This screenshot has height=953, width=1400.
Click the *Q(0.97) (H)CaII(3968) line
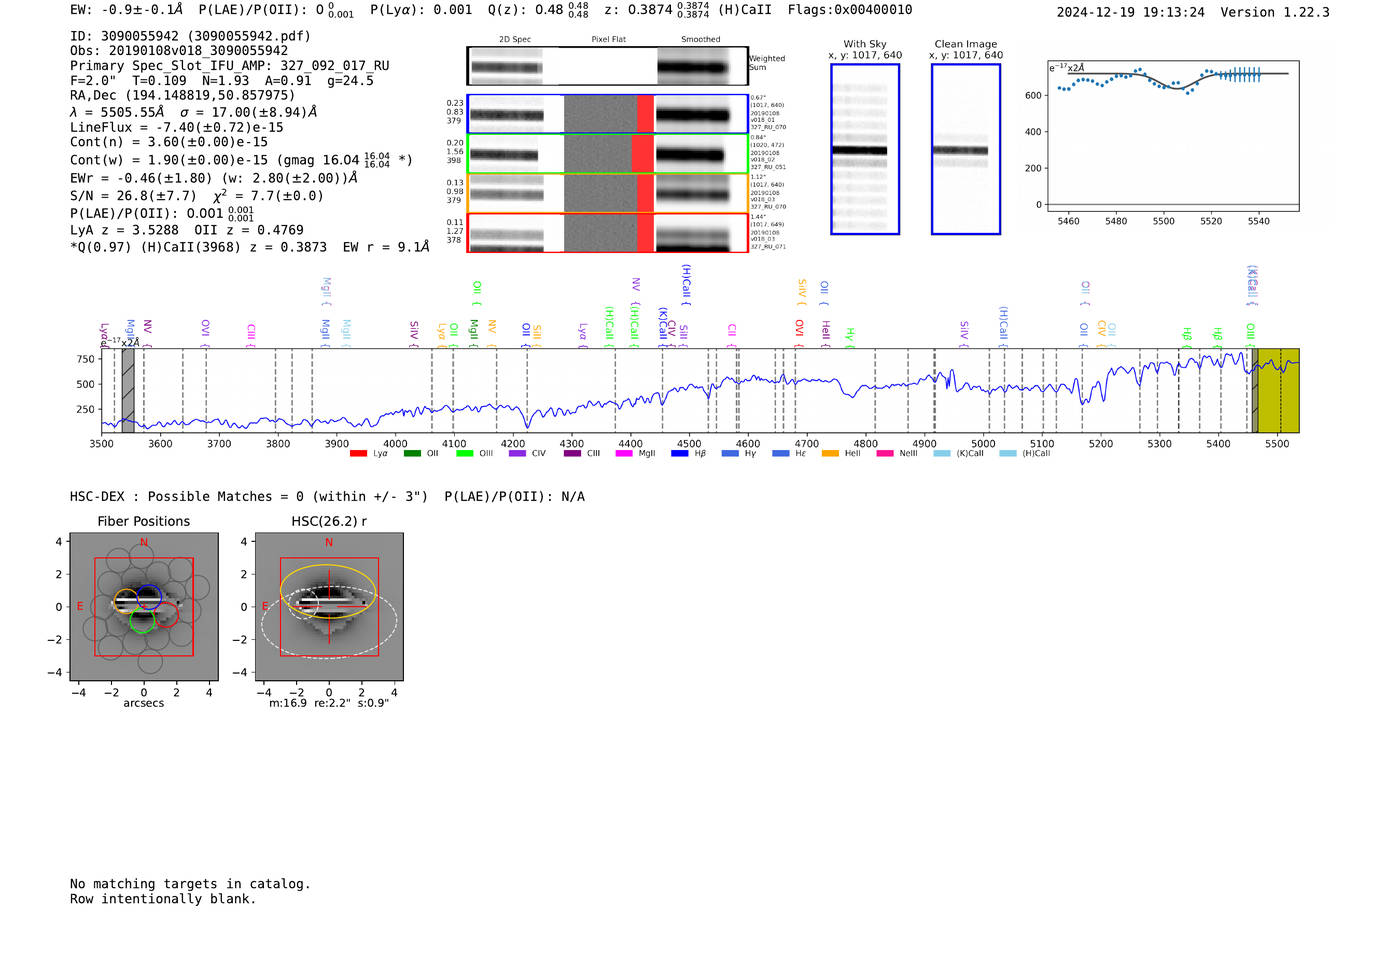point(250,247)
